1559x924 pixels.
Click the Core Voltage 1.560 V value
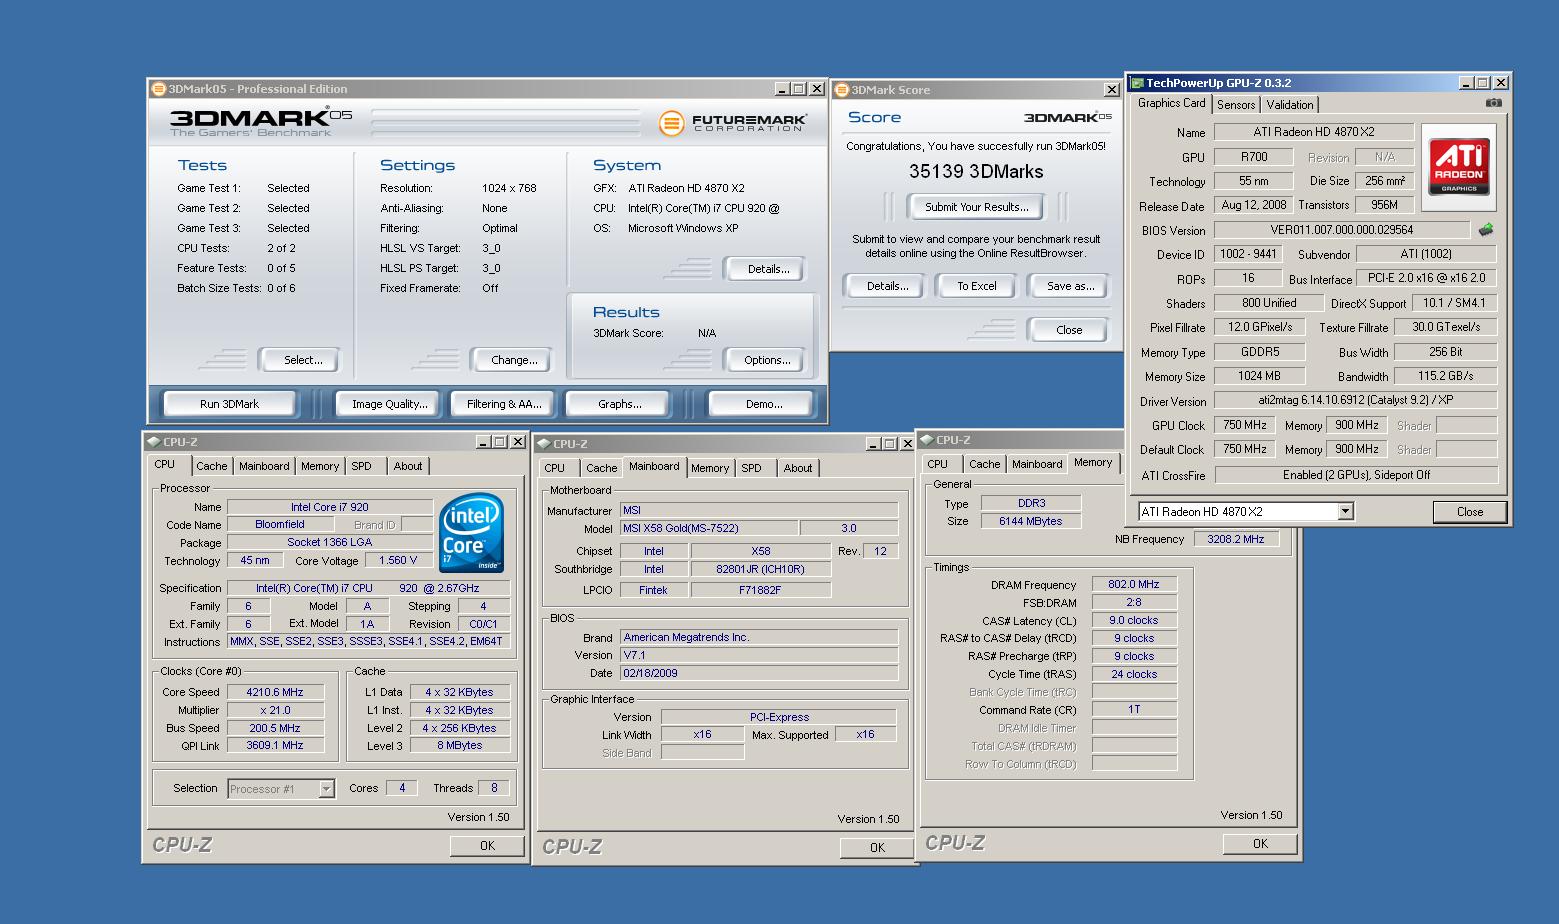pyautogui.click(x=398, y=560)
